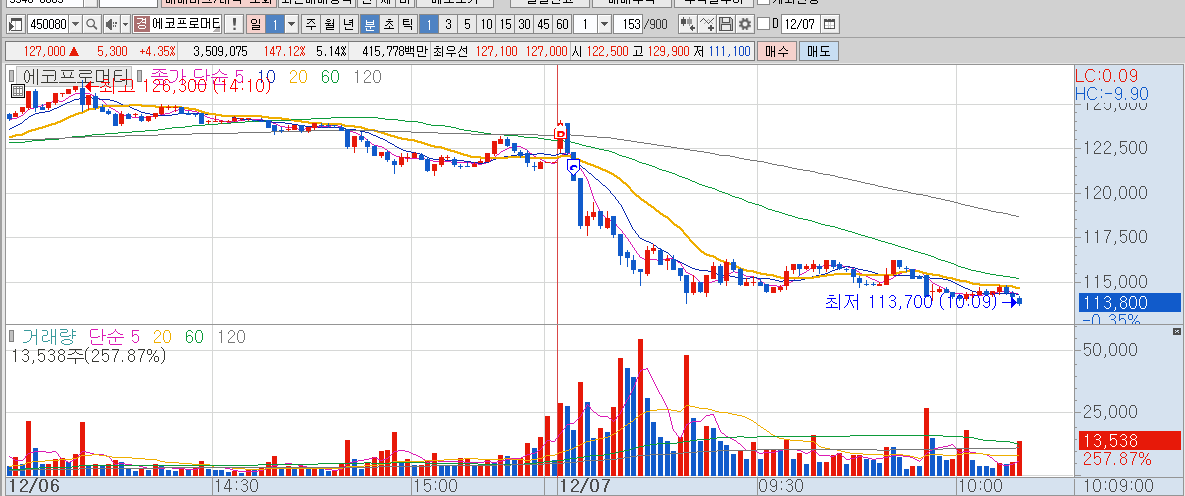This screenshot has height=496, width=1185.
Task: Select 분 minute chart period
Action: tap(370, 24)
